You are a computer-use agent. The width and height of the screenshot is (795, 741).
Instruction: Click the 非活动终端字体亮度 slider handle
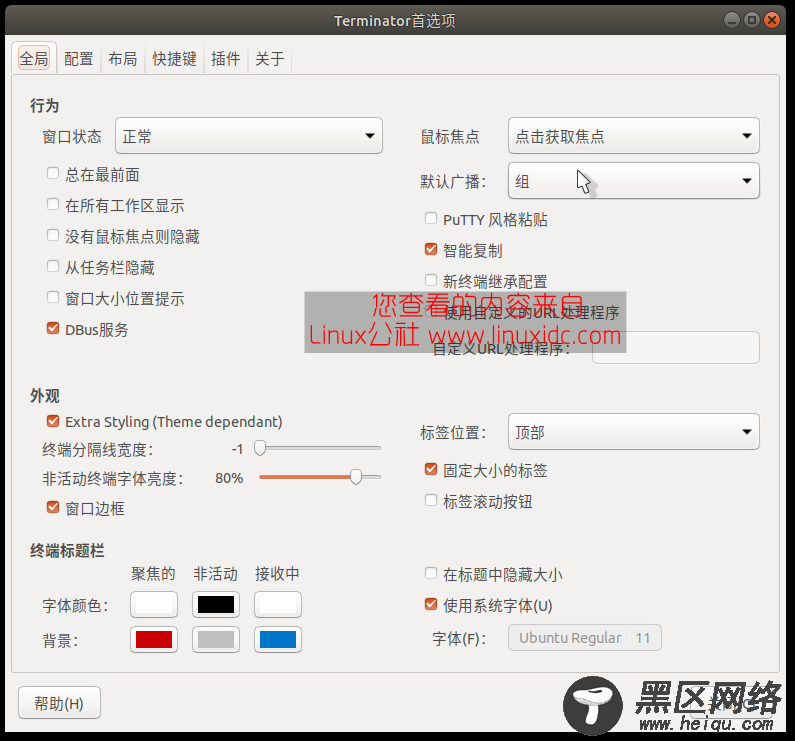click(x=356, y=477)
